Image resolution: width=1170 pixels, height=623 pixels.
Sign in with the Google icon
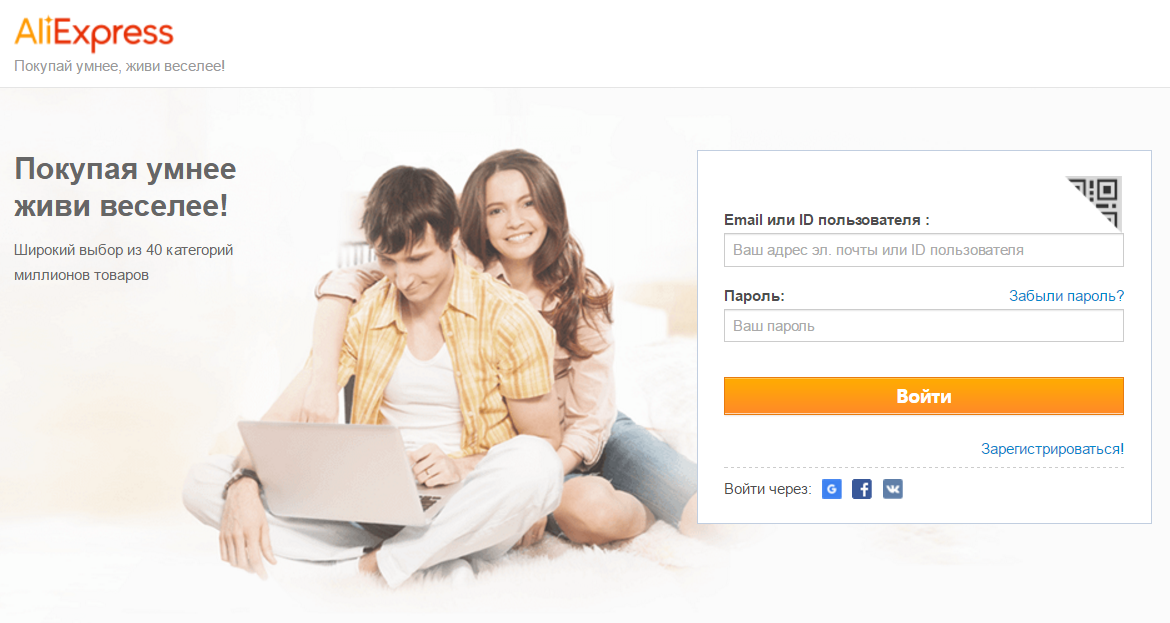pos(831,489)
